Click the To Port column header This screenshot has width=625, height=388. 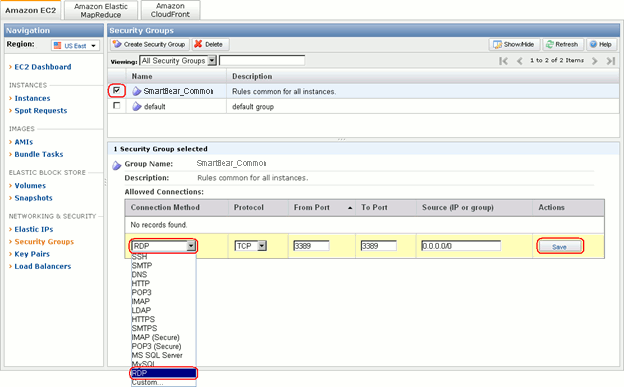(386, 208)
